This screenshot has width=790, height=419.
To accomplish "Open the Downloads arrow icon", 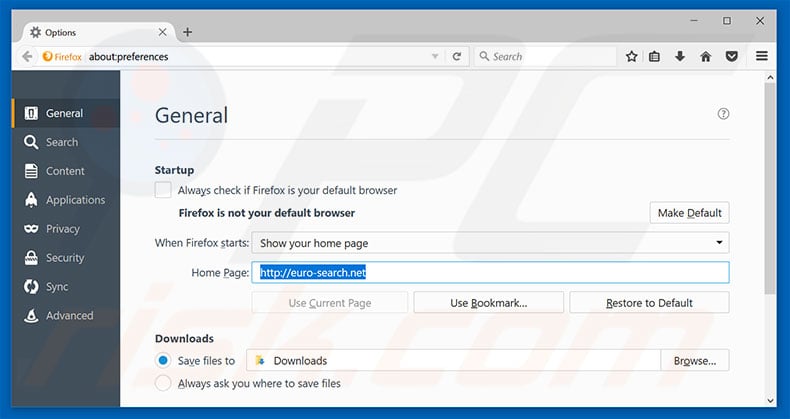I will (680, 56).
